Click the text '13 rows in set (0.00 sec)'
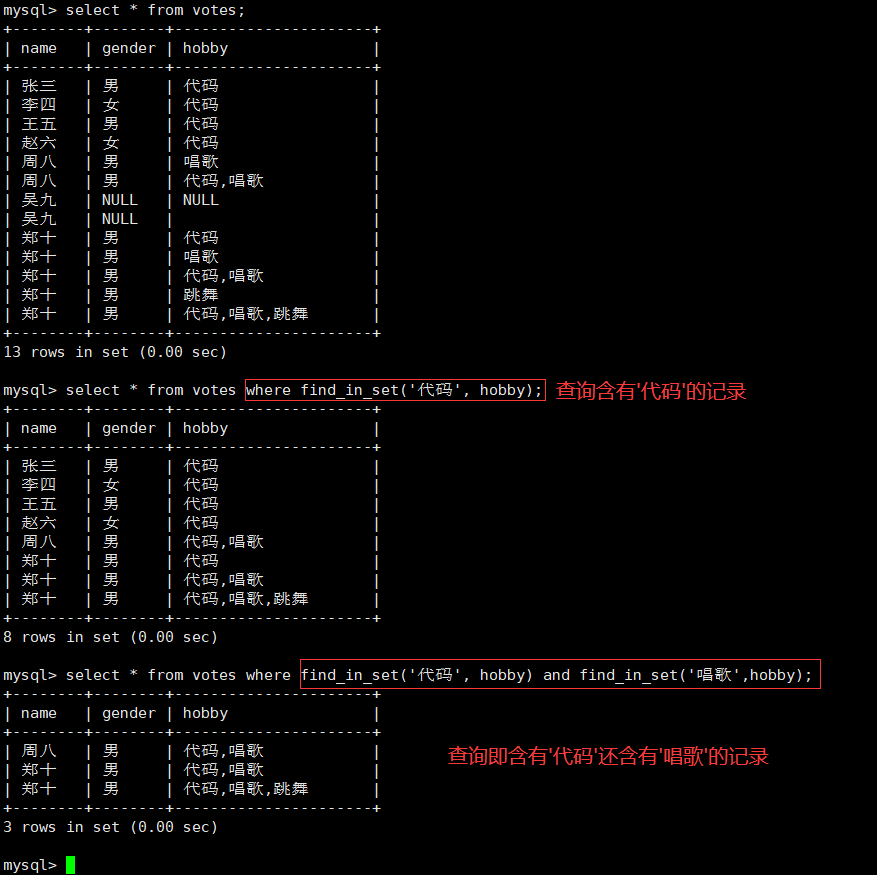The image size is (877, 875). [x=115, y=352]
